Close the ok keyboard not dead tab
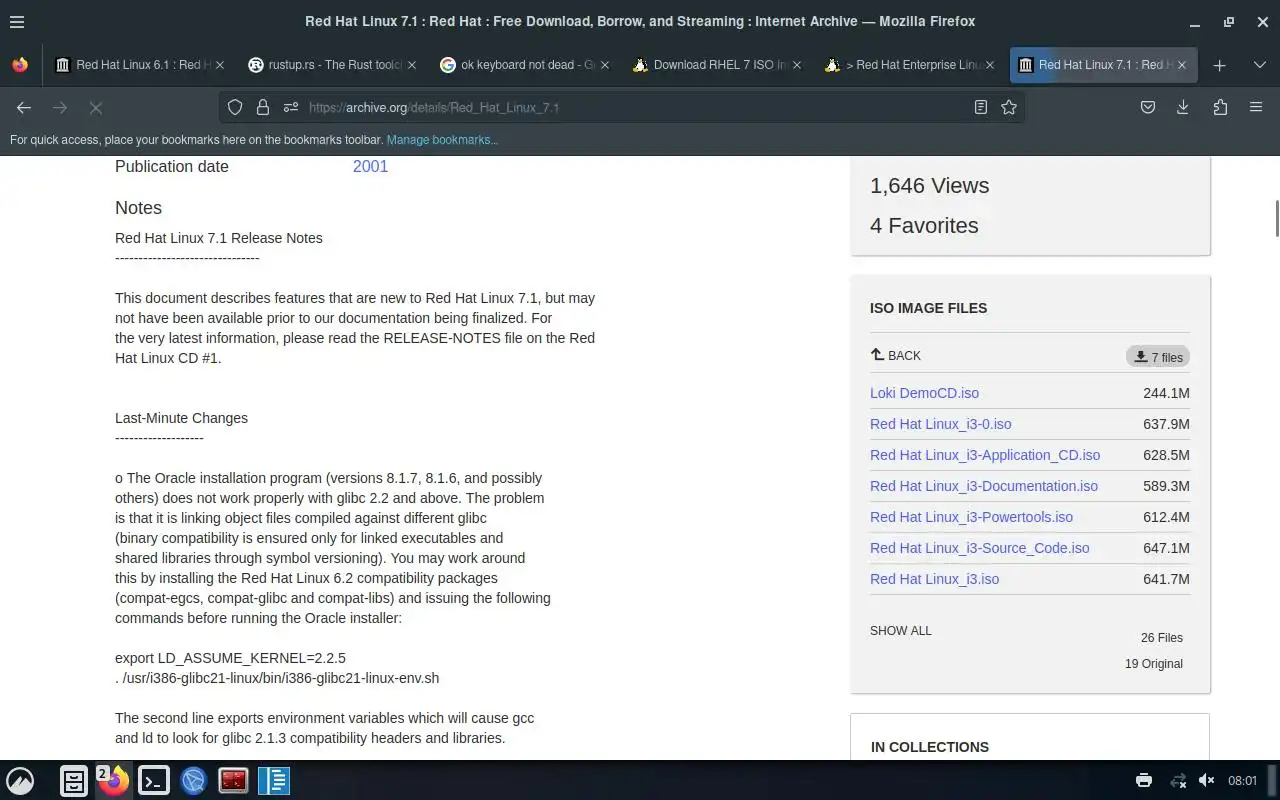1280x800 pixels. click(x=604, y=65)
